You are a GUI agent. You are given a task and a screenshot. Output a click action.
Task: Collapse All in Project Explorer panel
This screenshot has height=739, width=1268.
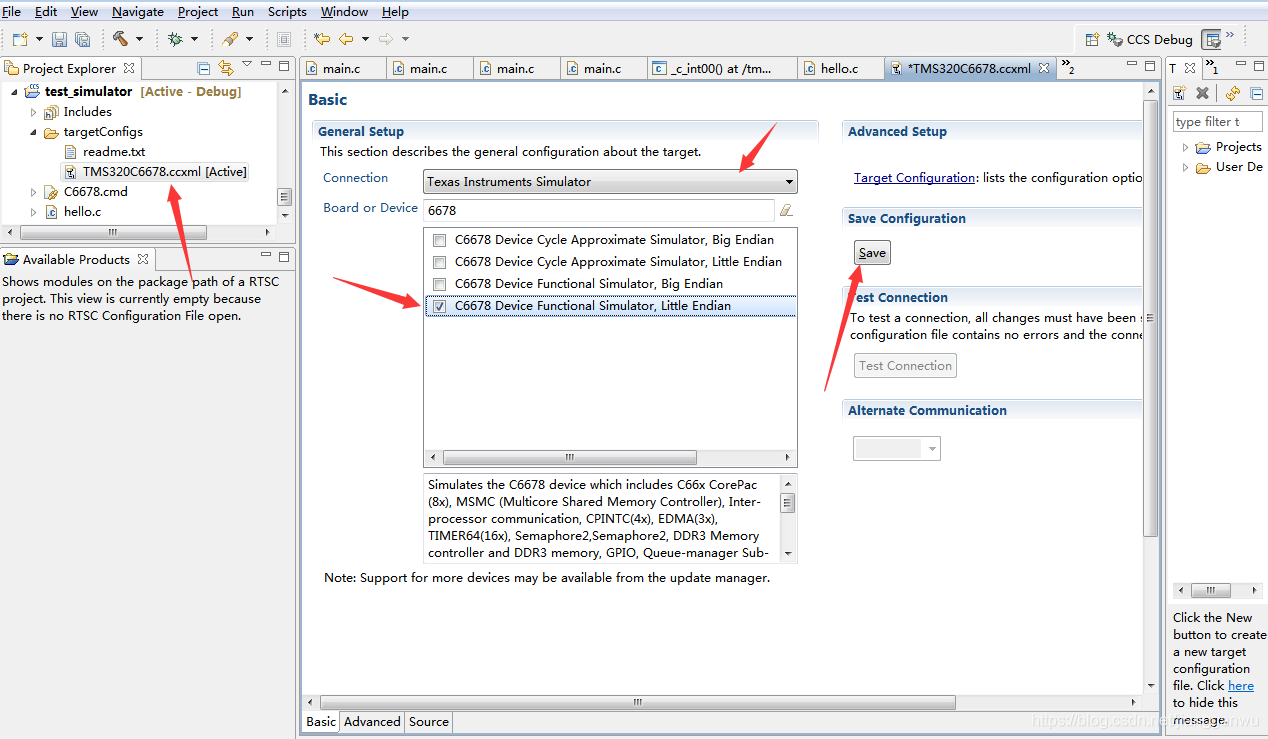click(x=204, y=66)
